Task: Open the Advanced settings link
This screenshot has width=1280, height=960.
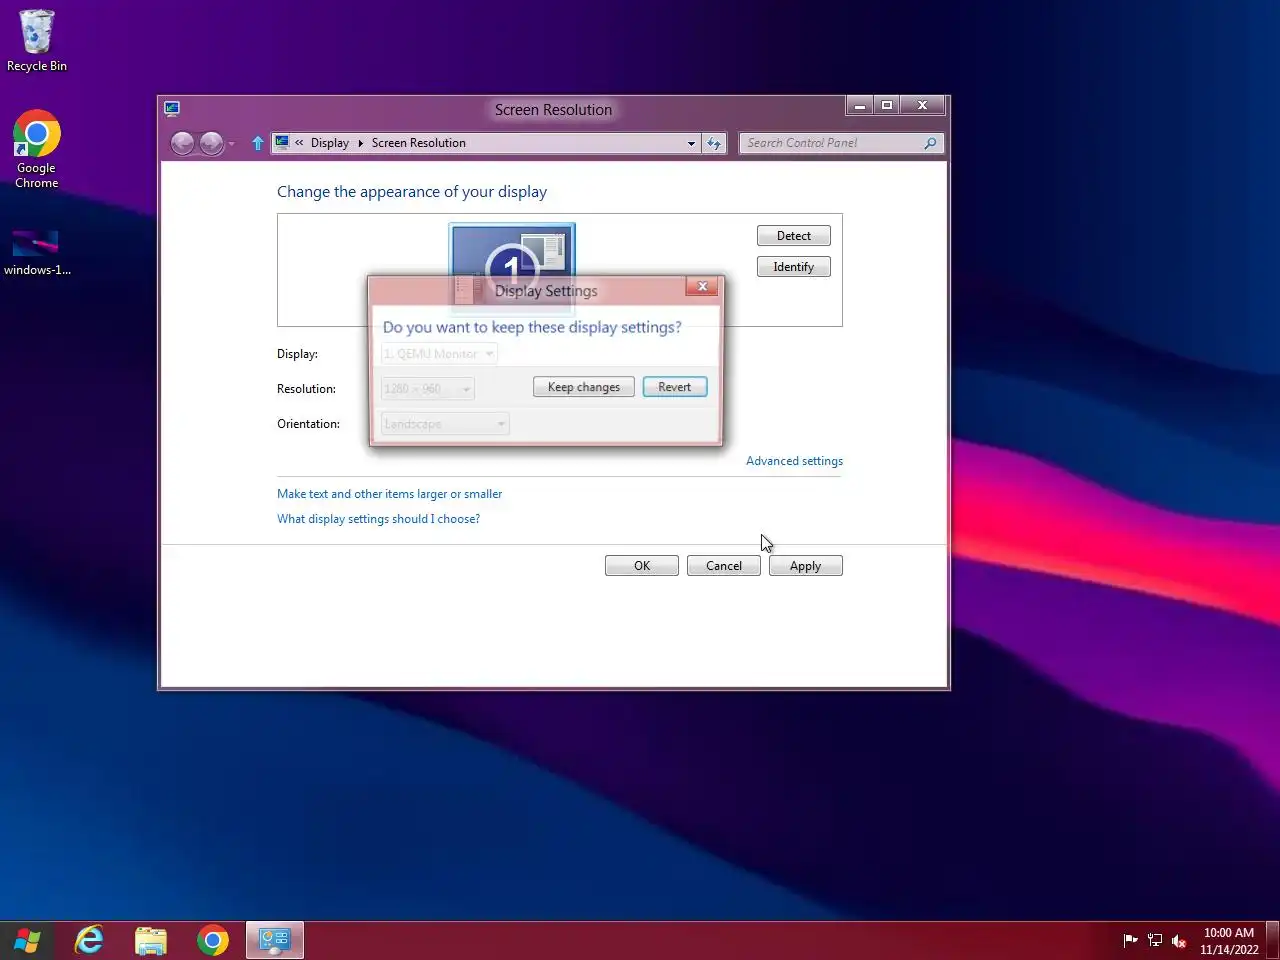Action: [794, 461]
